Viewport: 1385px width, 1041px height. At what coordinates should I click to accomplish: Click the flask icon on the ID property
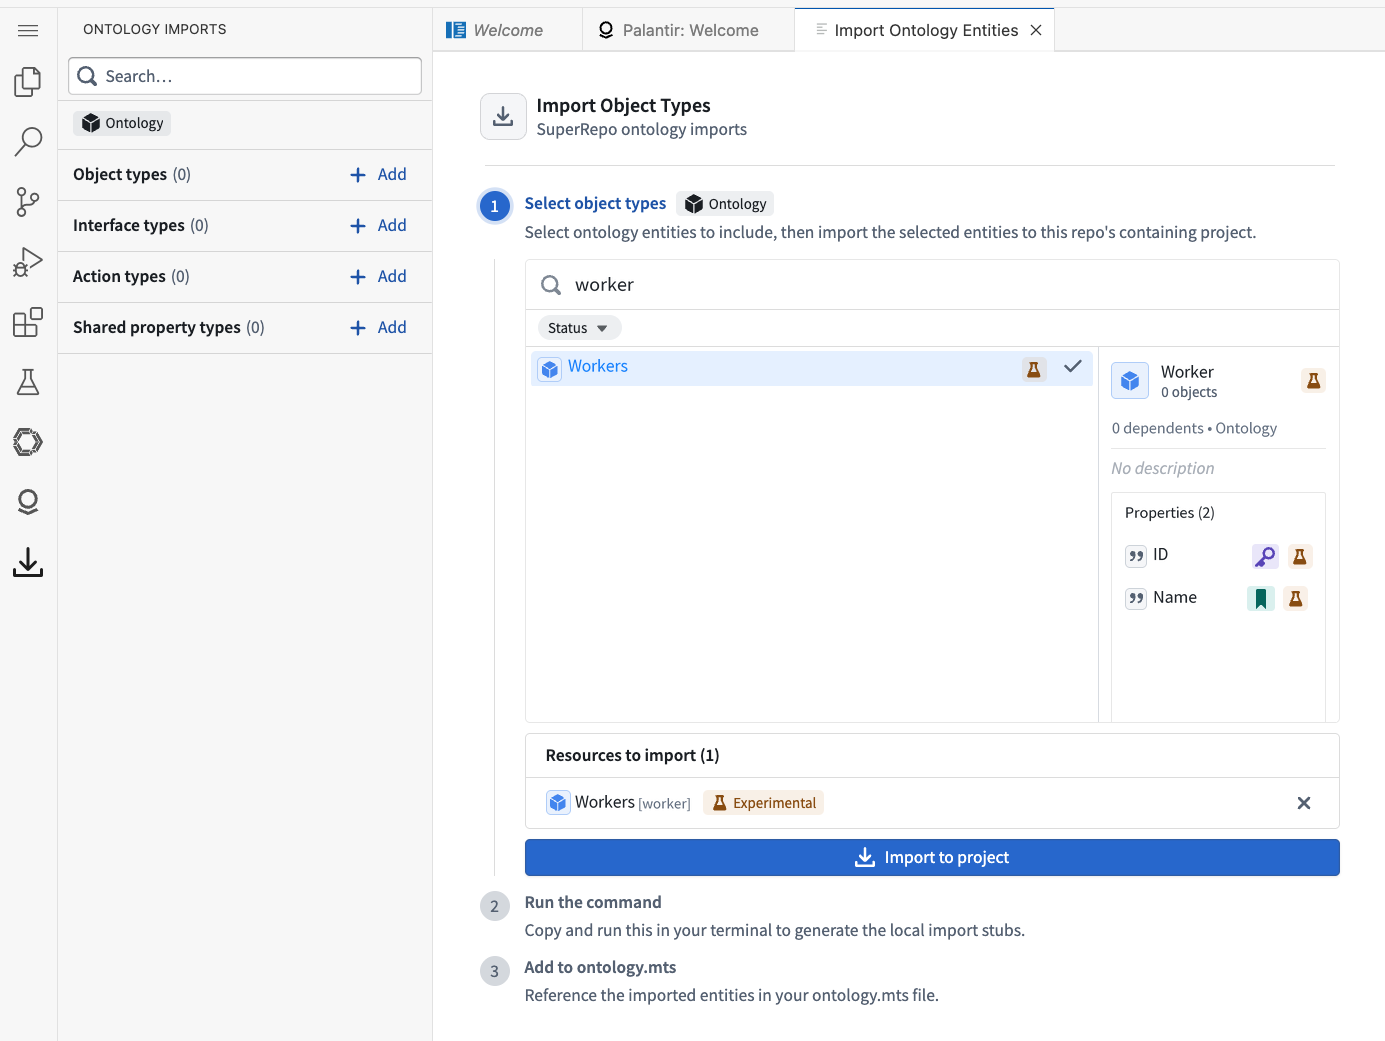(x=1300, y=556)
